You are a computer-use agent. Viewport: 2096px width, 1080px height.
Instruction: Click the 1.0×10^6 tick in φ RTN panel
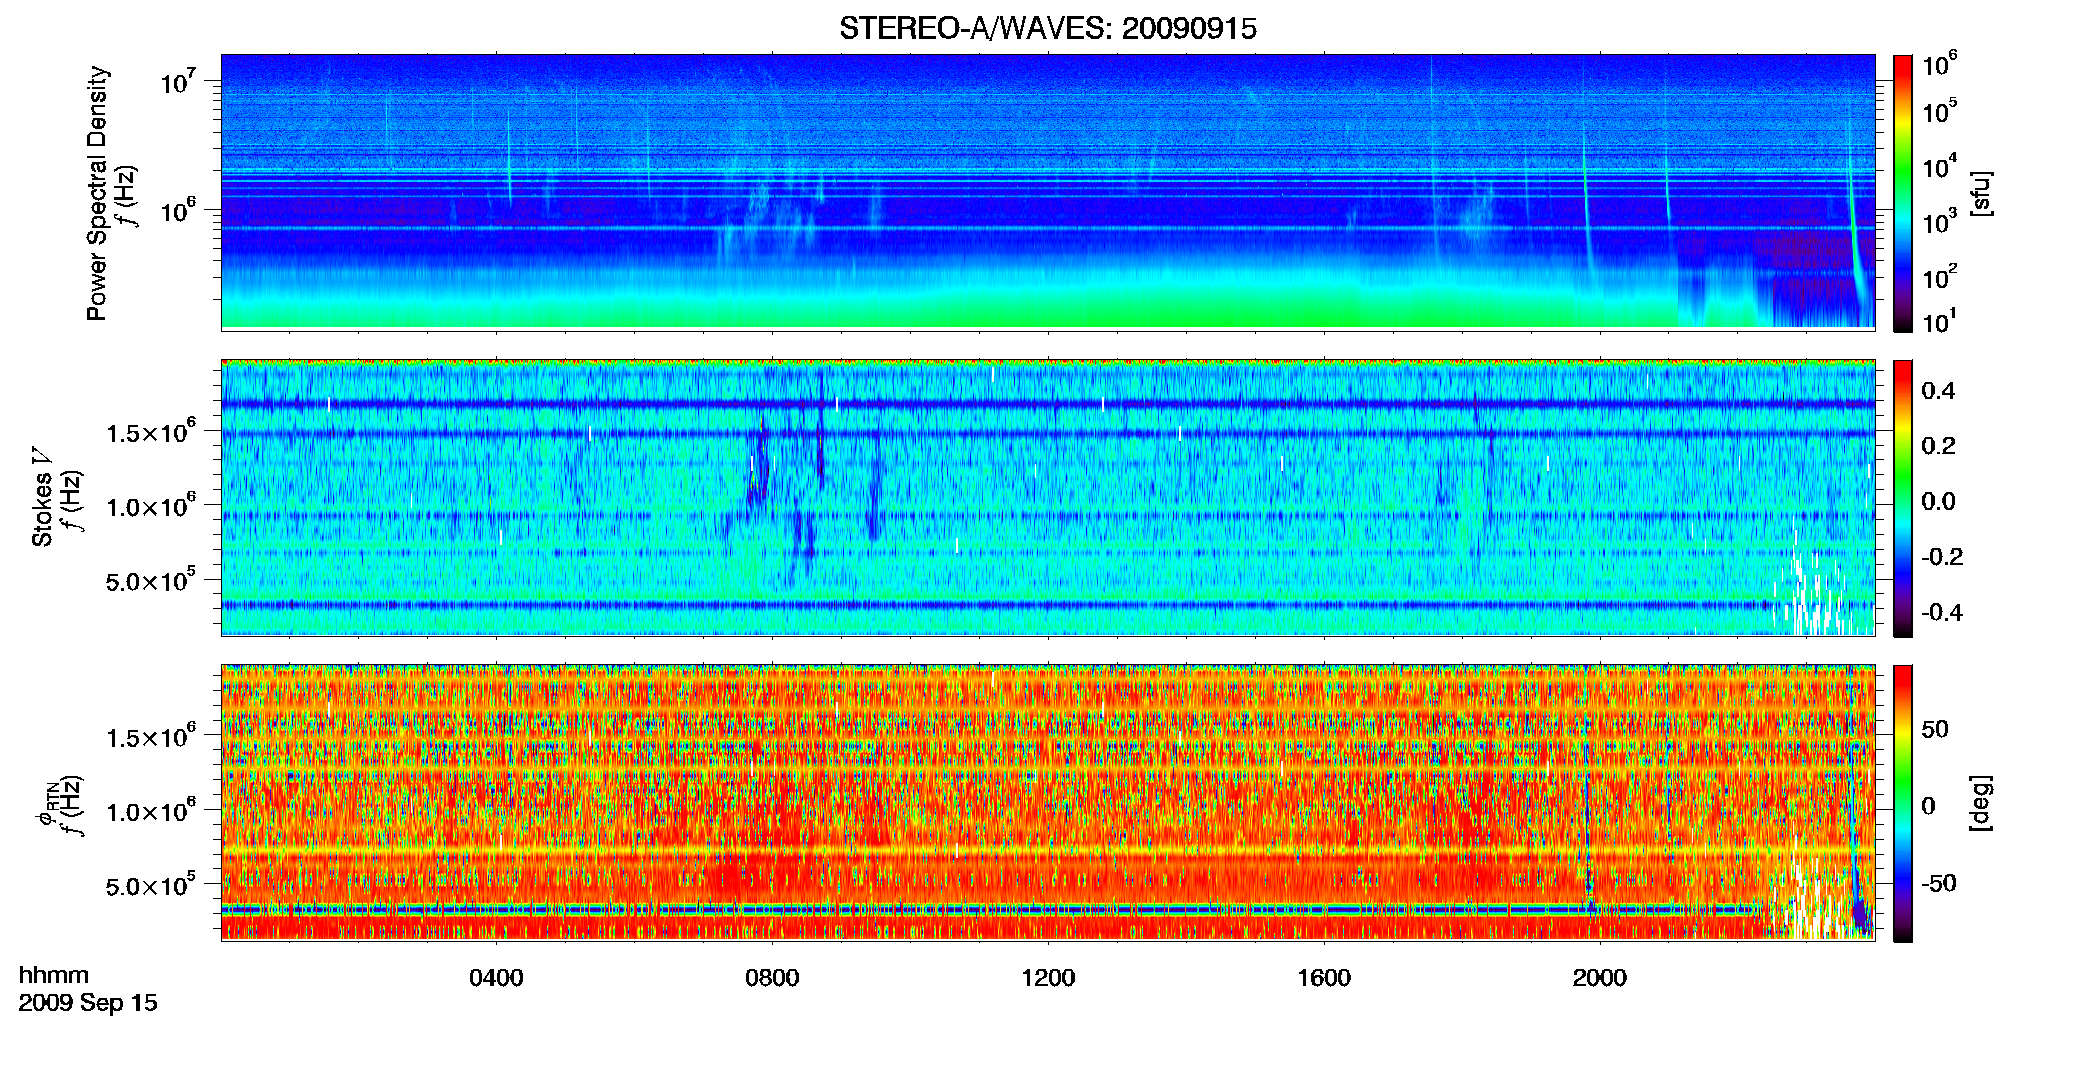[x=151, y=812]
